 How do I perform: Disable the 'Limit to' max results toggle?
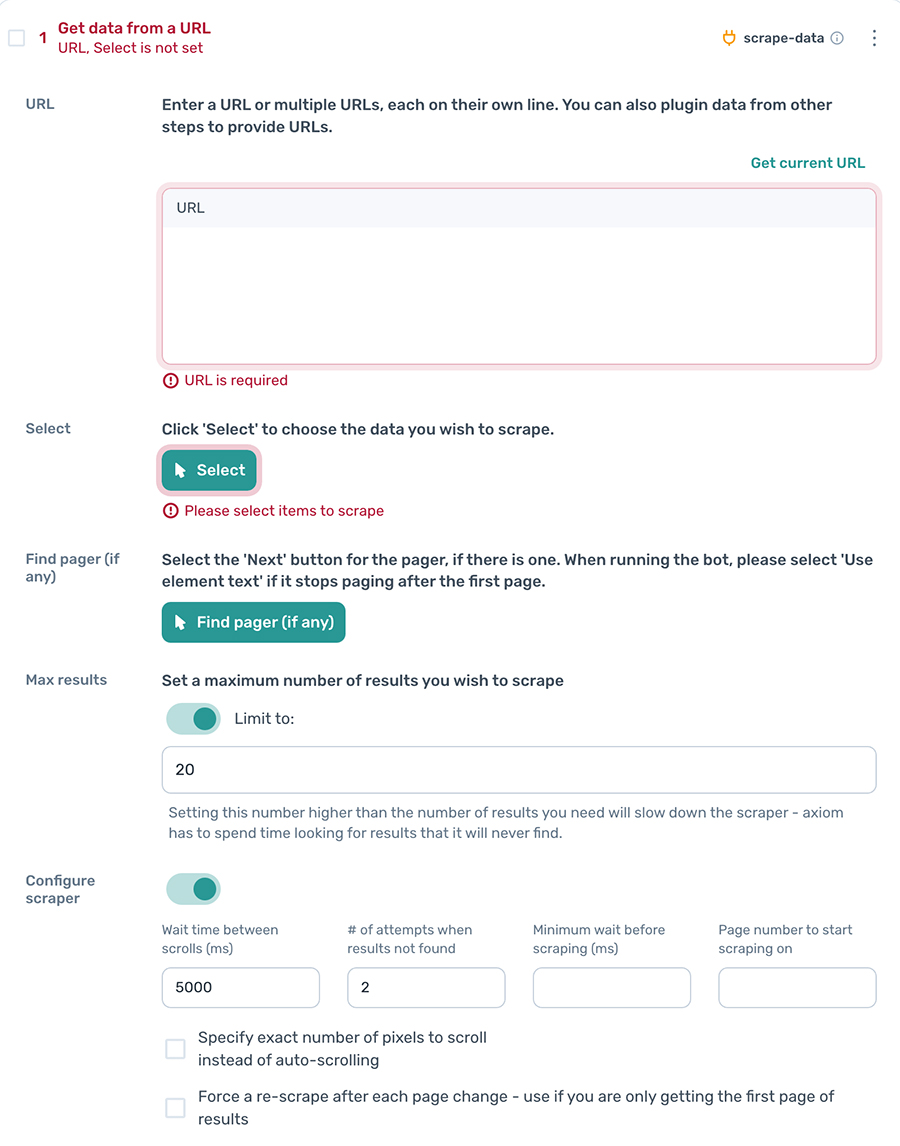pos(192,718)
